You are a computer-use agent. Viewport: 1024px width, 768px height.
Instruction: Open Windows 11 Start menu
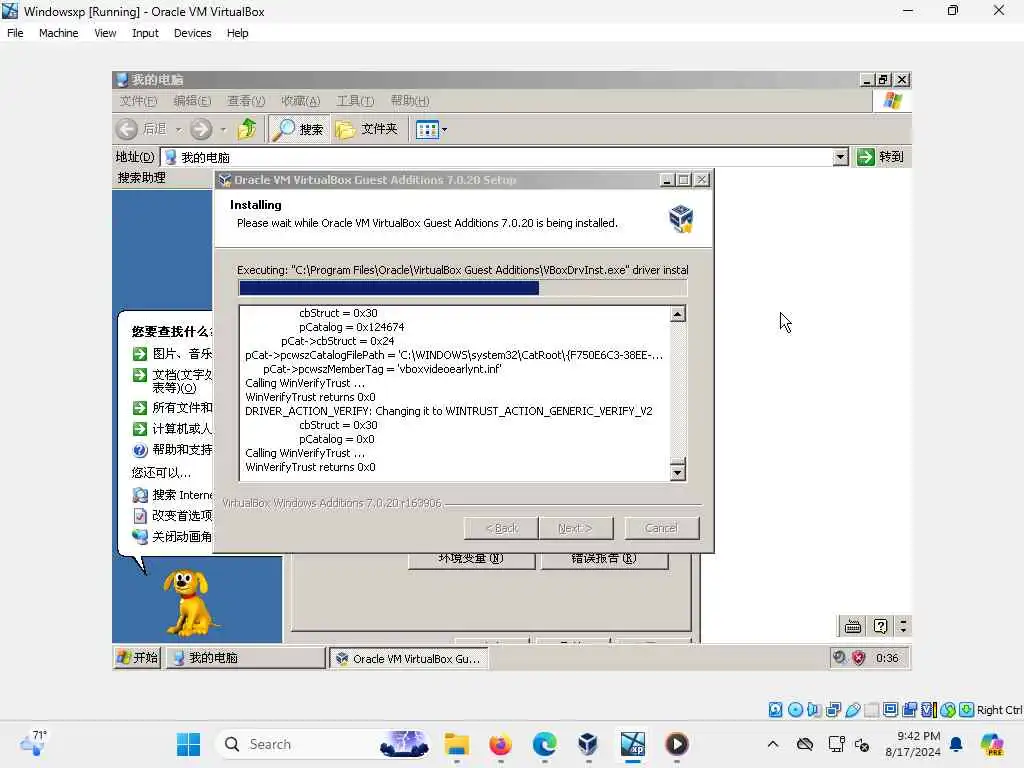tap(189, 744)
